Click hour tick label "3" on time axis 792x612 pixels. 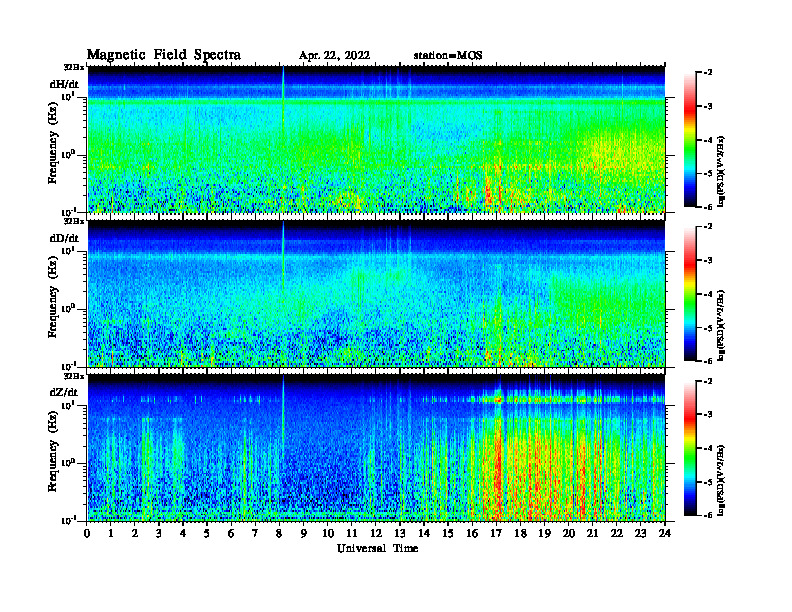pyautogui.click(x=159, y=533)
